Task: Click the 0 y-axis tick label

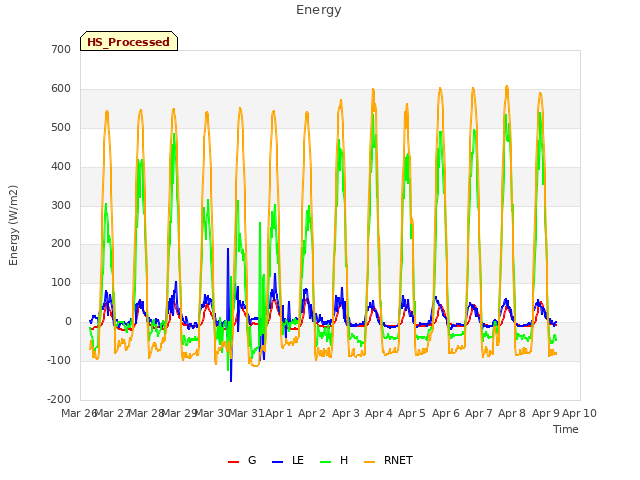Action: (68, 322)
